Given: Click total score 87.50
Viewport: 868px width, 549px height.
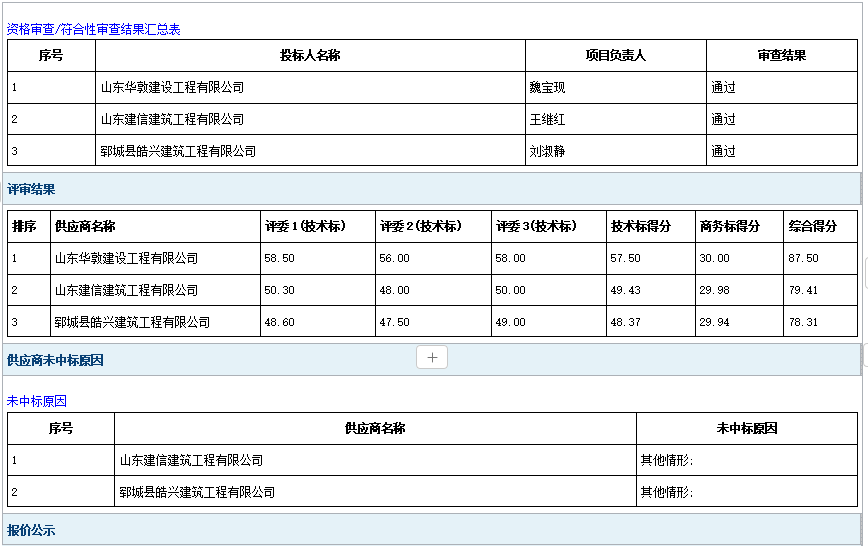Looking at the screenshot, I should click(x=803, y=258).
